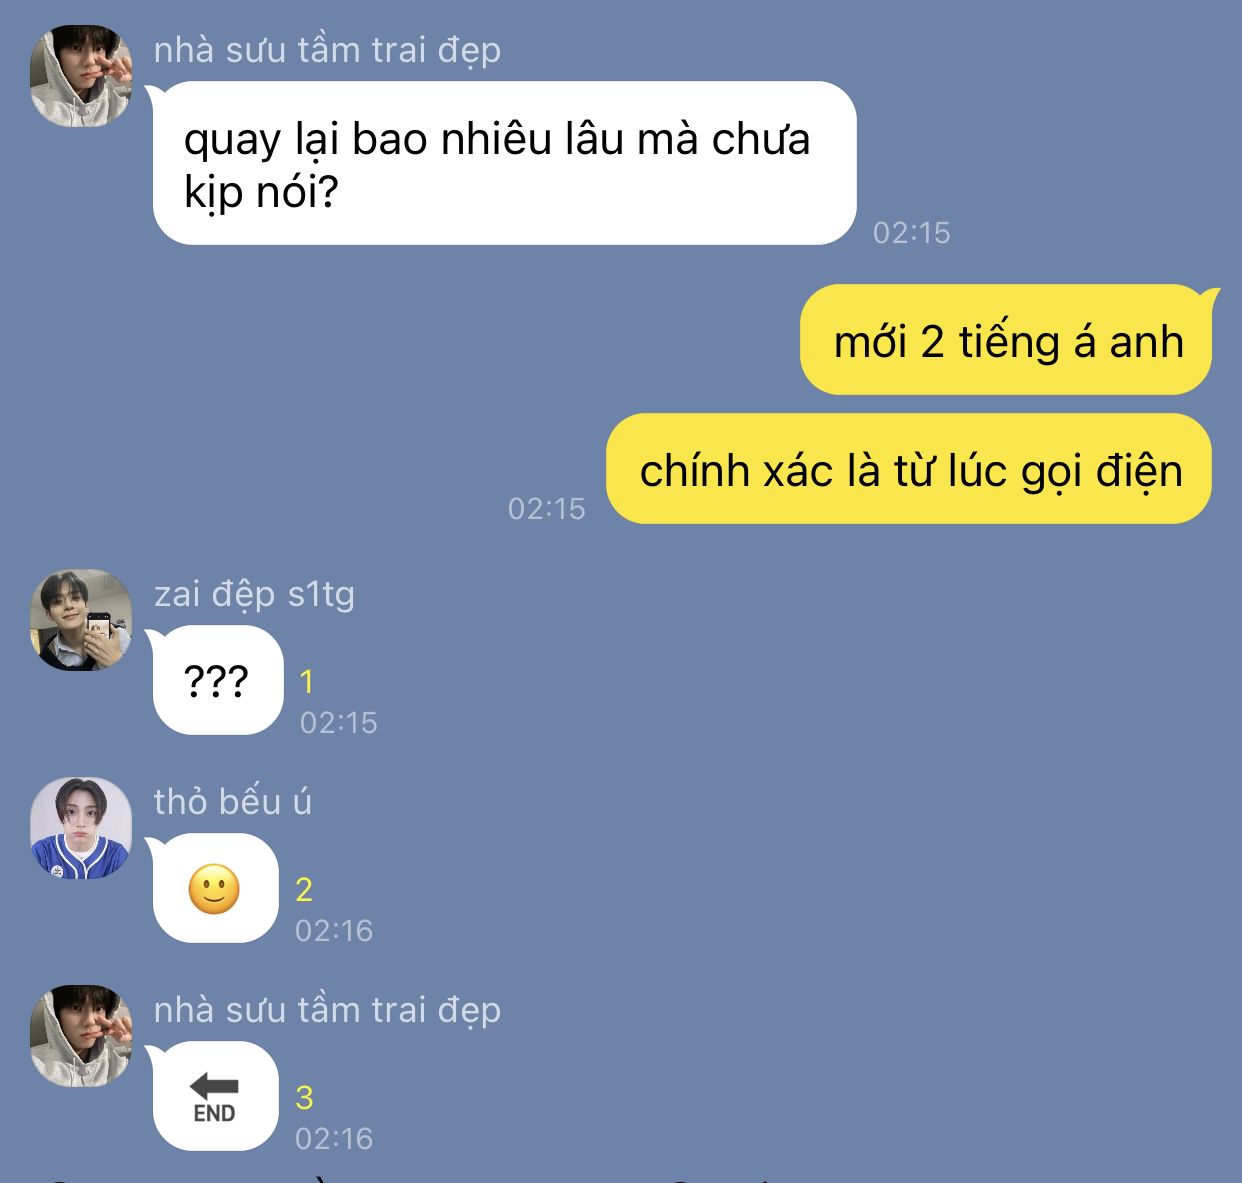Viewport: 1242px width, 1183px height.
Task: Tap 02:15 timestamp beside first white bubble
Action: [911, 233]
